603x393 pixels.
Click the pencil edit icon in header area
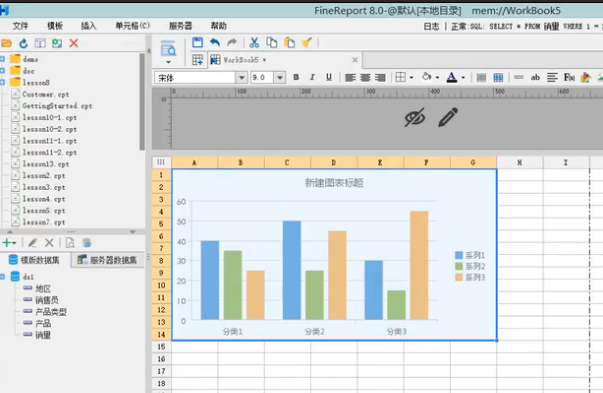tap(448, 117)
